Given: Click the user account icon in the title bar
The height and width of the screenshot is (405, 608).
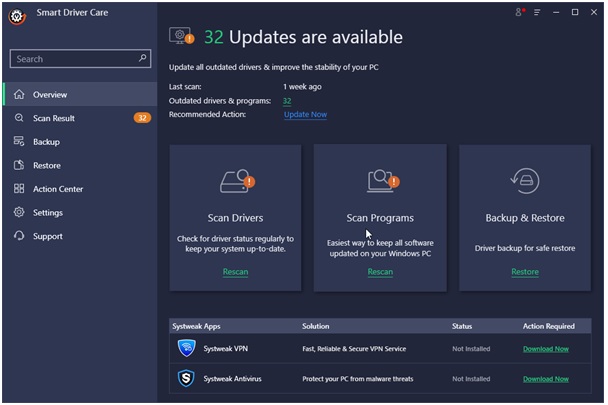Looking at the screenshot, I should coord(519,12).
